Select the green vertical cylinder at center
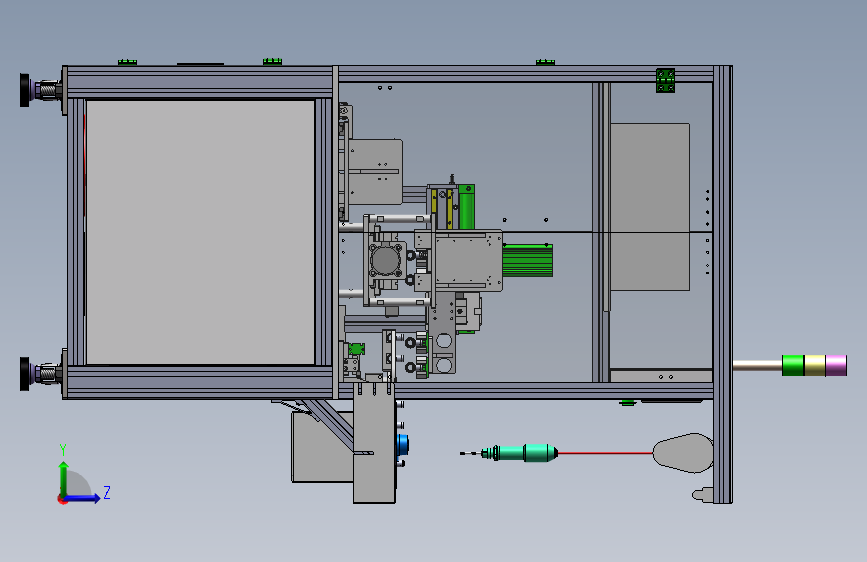Screen dimensions: 867x562 [x=467, y=207]
